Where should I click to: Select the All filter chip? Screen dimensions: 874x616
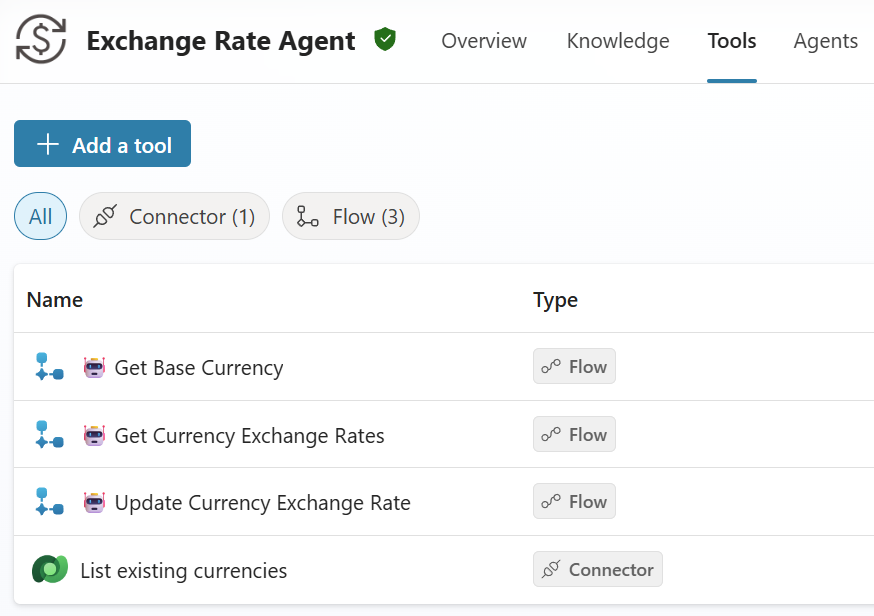point(40,217)
